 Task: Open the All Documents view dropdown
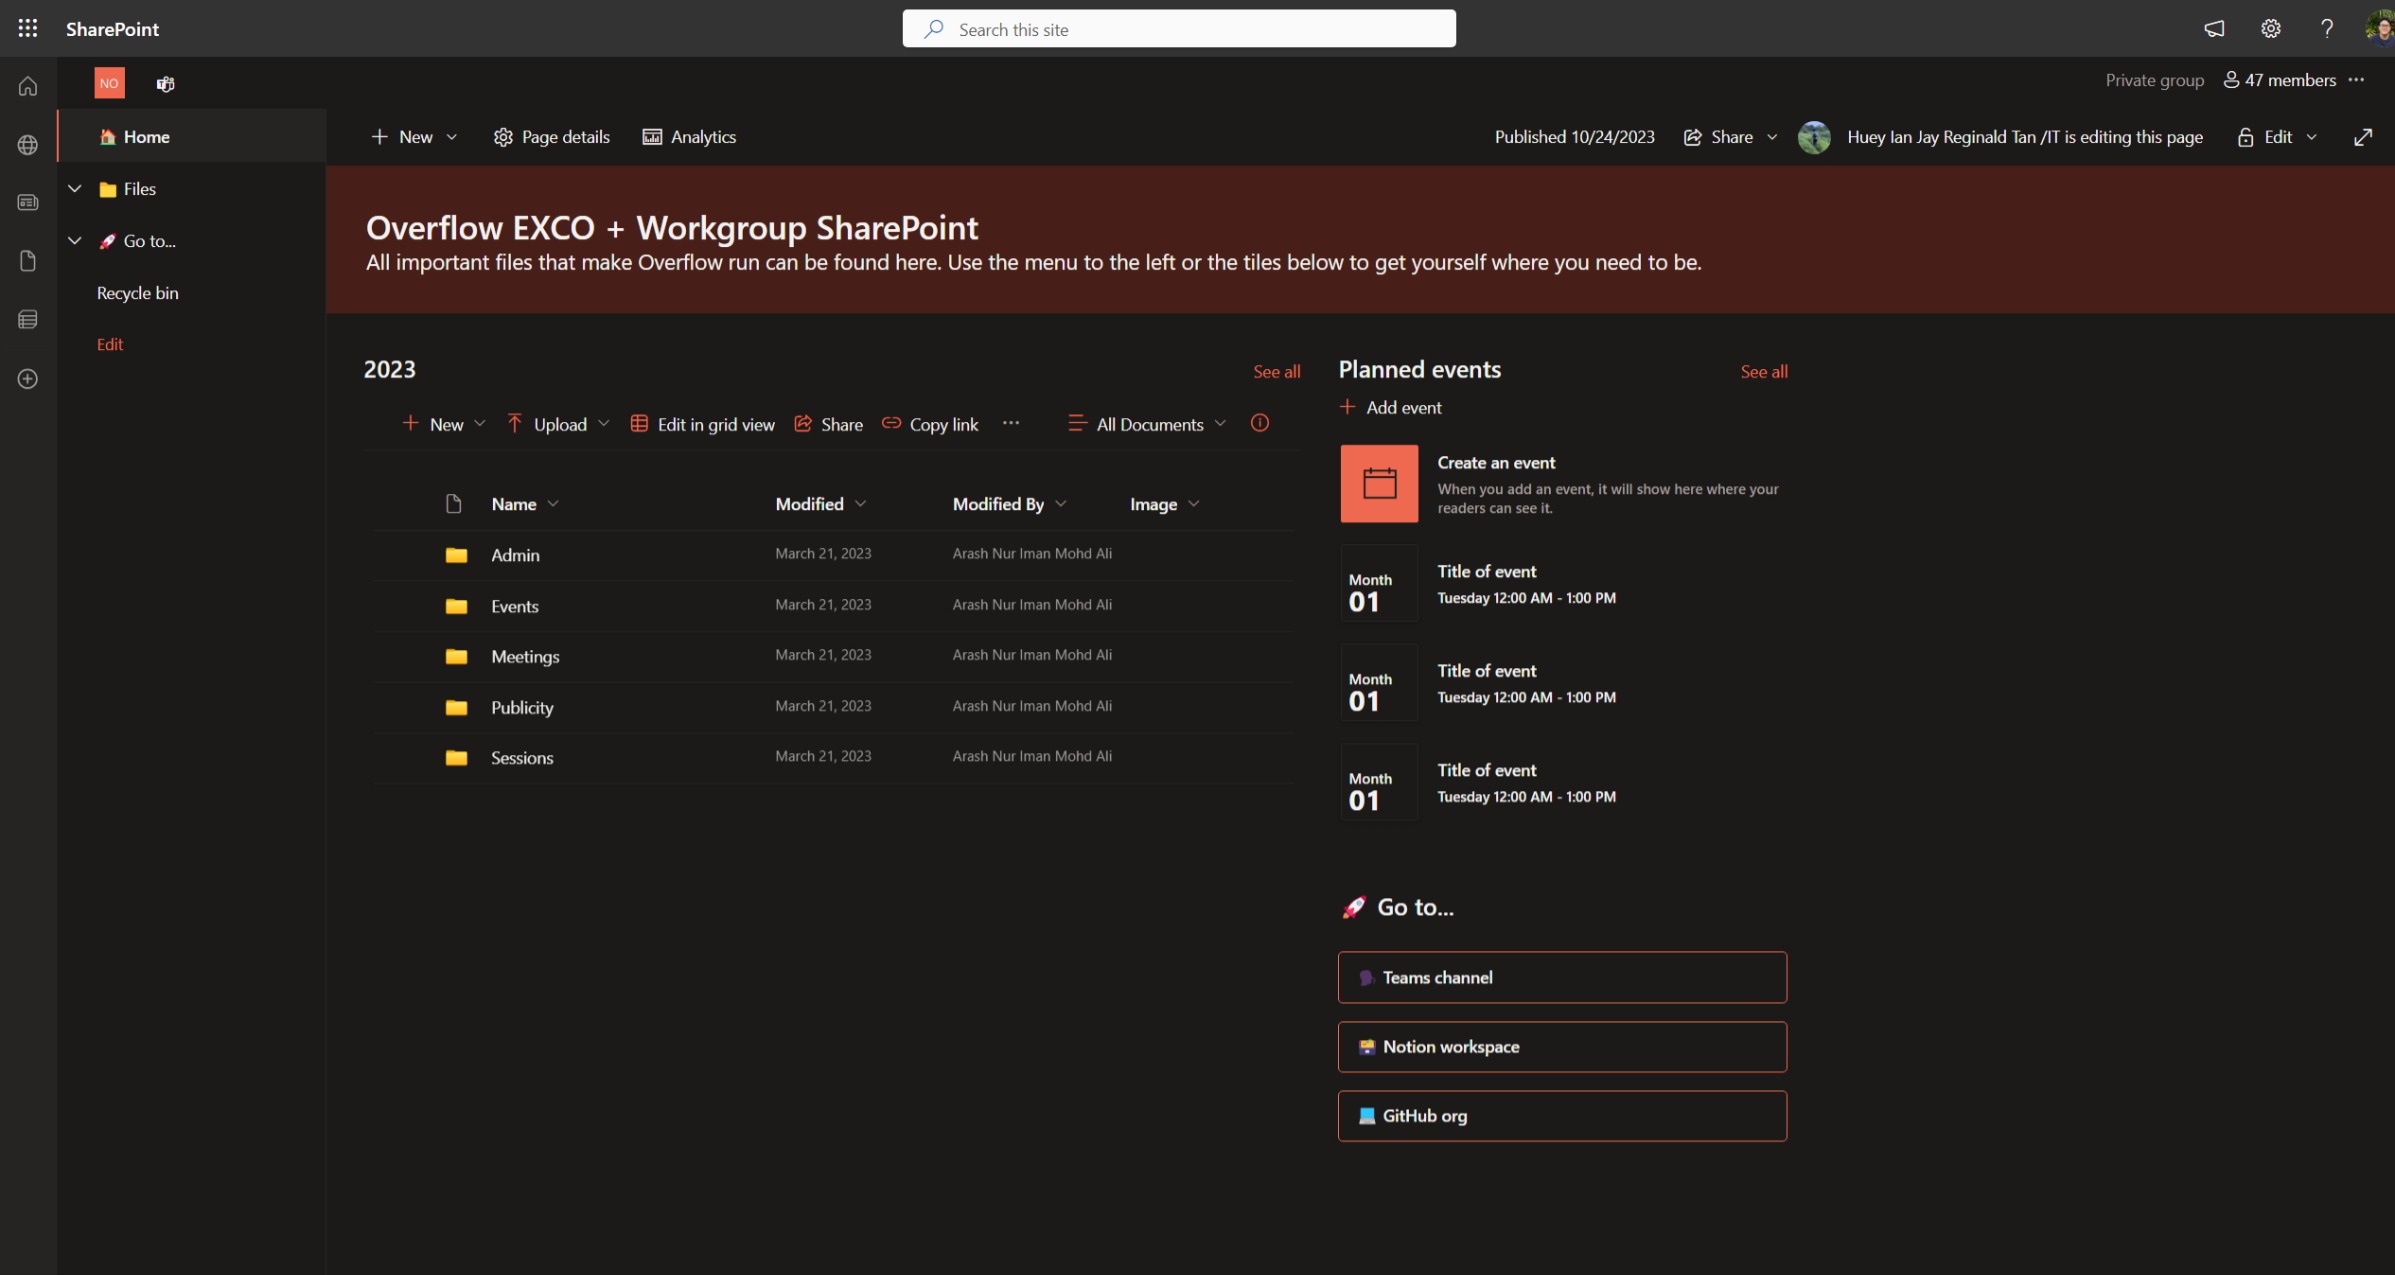pyautogui.click(x=1148, y=424)
